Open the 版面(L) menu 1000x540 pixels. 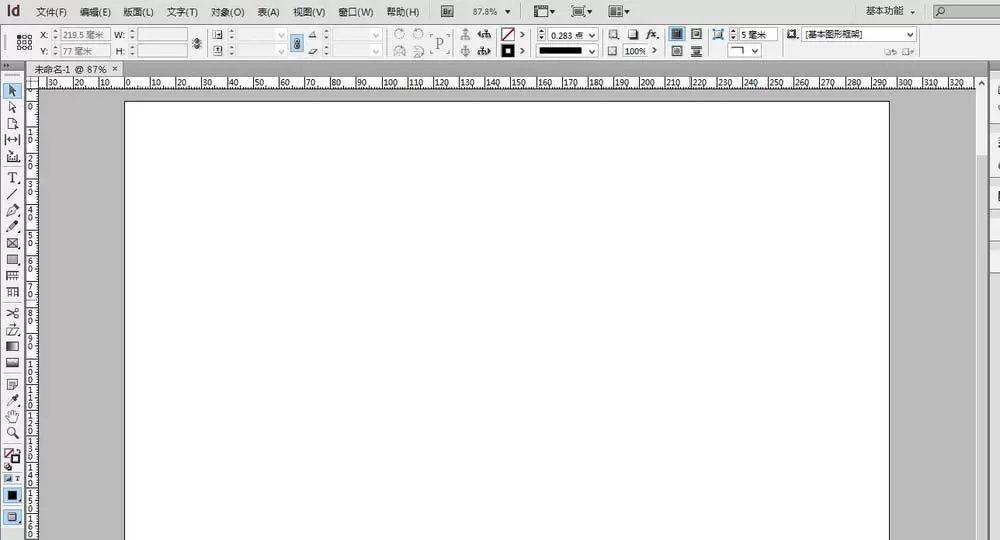coord(138,12)
